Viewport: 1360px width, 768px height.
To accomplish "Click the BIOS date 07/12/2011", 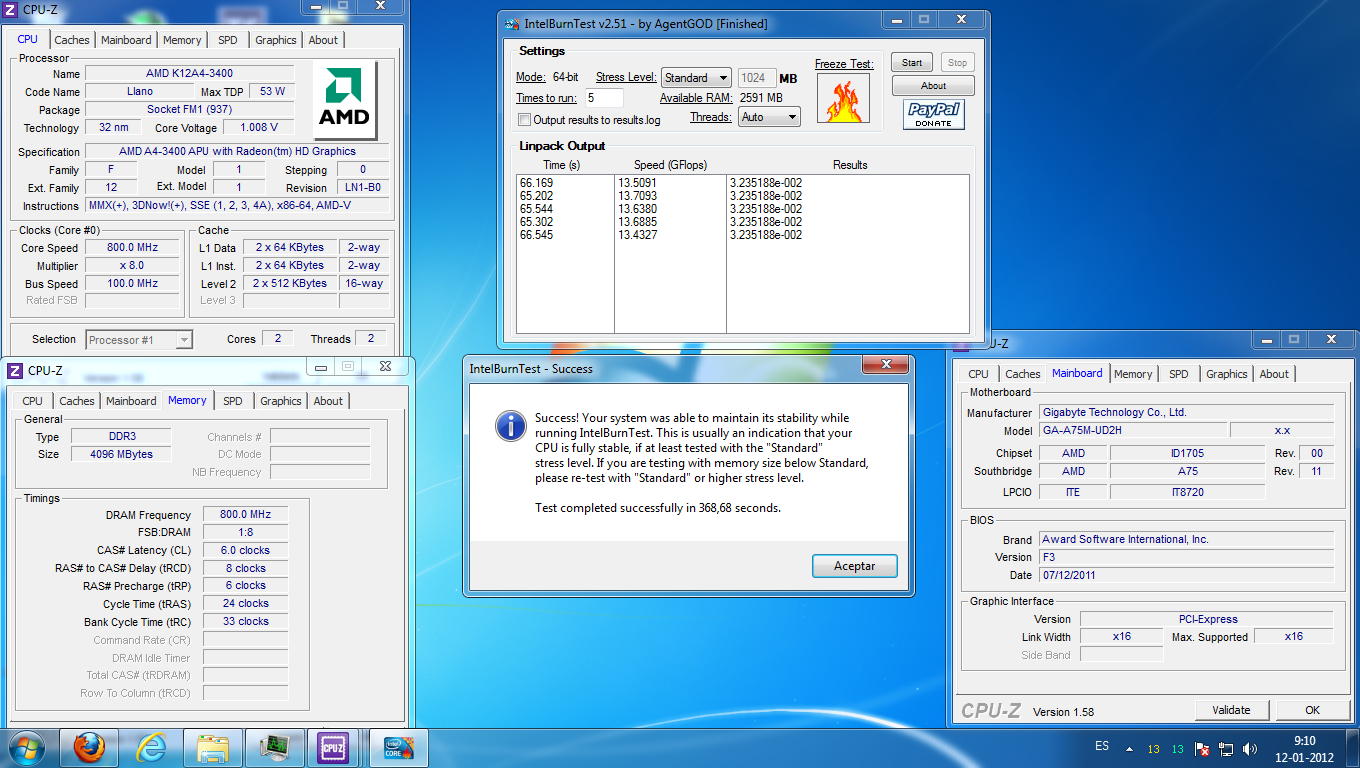I will click(1186, 575).
